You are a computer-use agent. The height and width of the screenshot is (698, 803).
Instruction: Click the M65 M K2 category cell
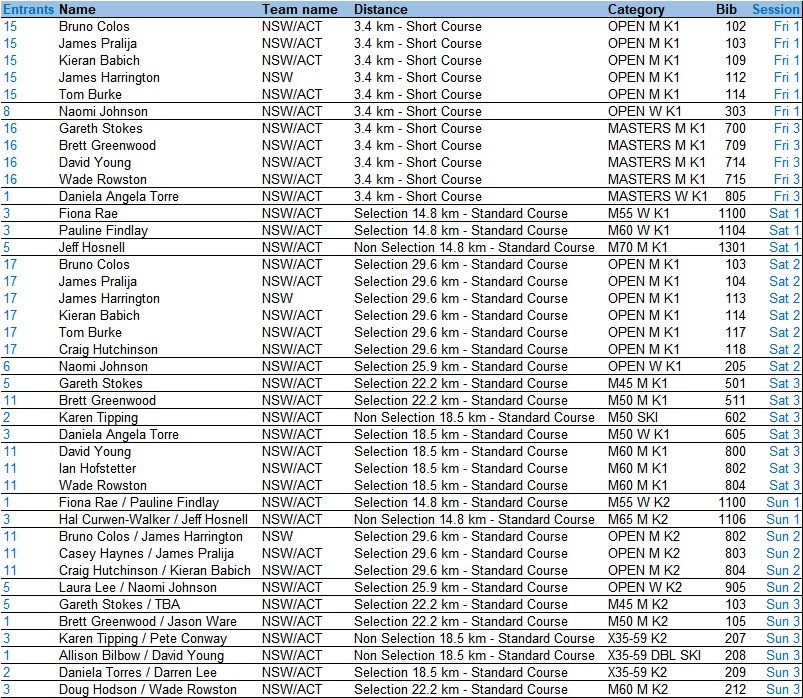pyautogui.click(x=638, y=520)
